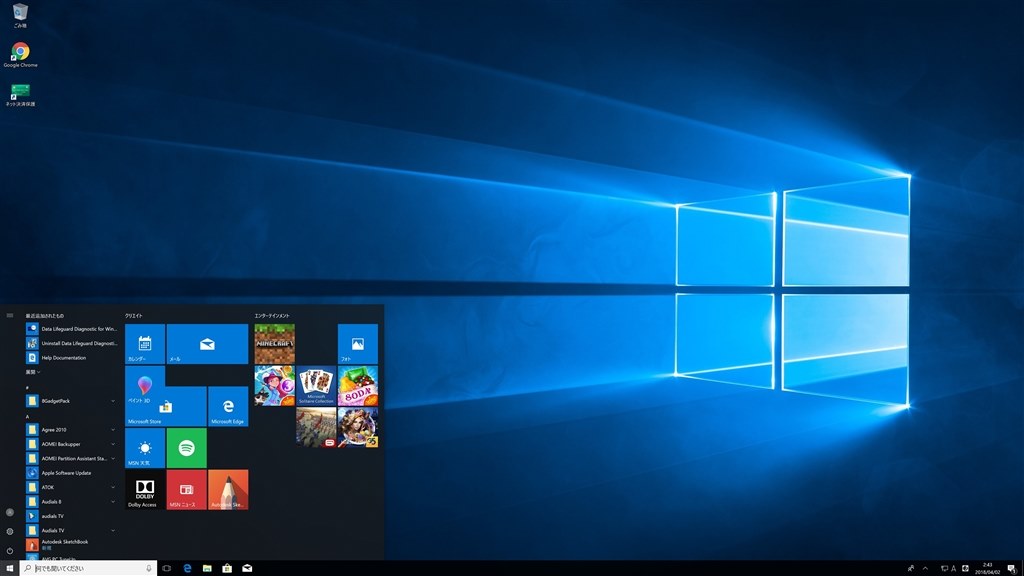Open the MSN 天気 weather tile
Viewport: 1024px width, 576px height.
point(145,448)
